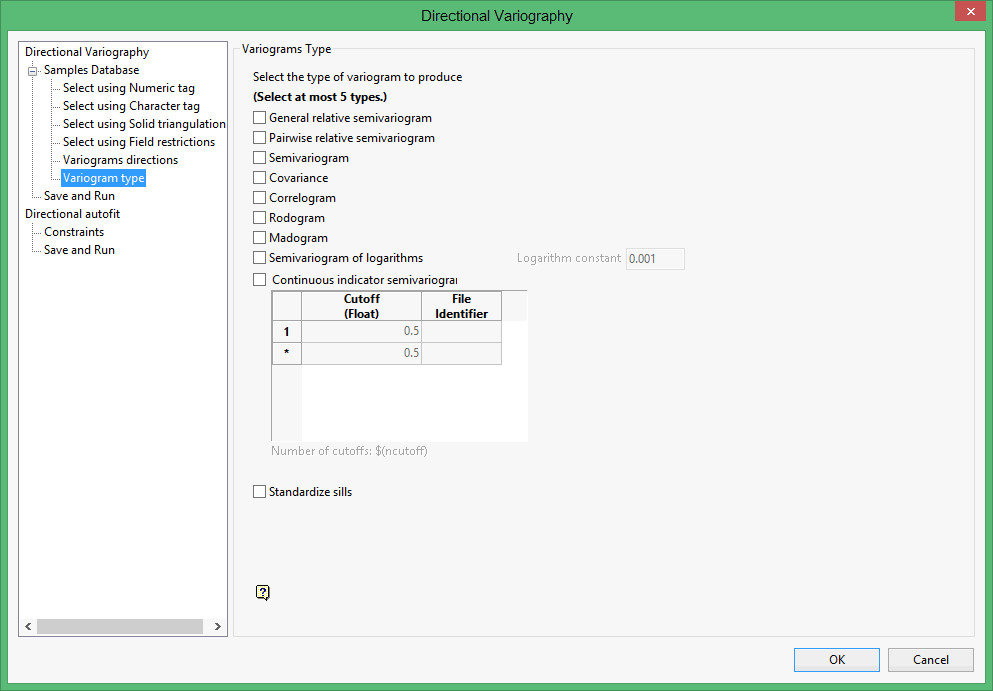
Task: Check Pairwise relative semivariogram
Action: [x=259, y=137]
